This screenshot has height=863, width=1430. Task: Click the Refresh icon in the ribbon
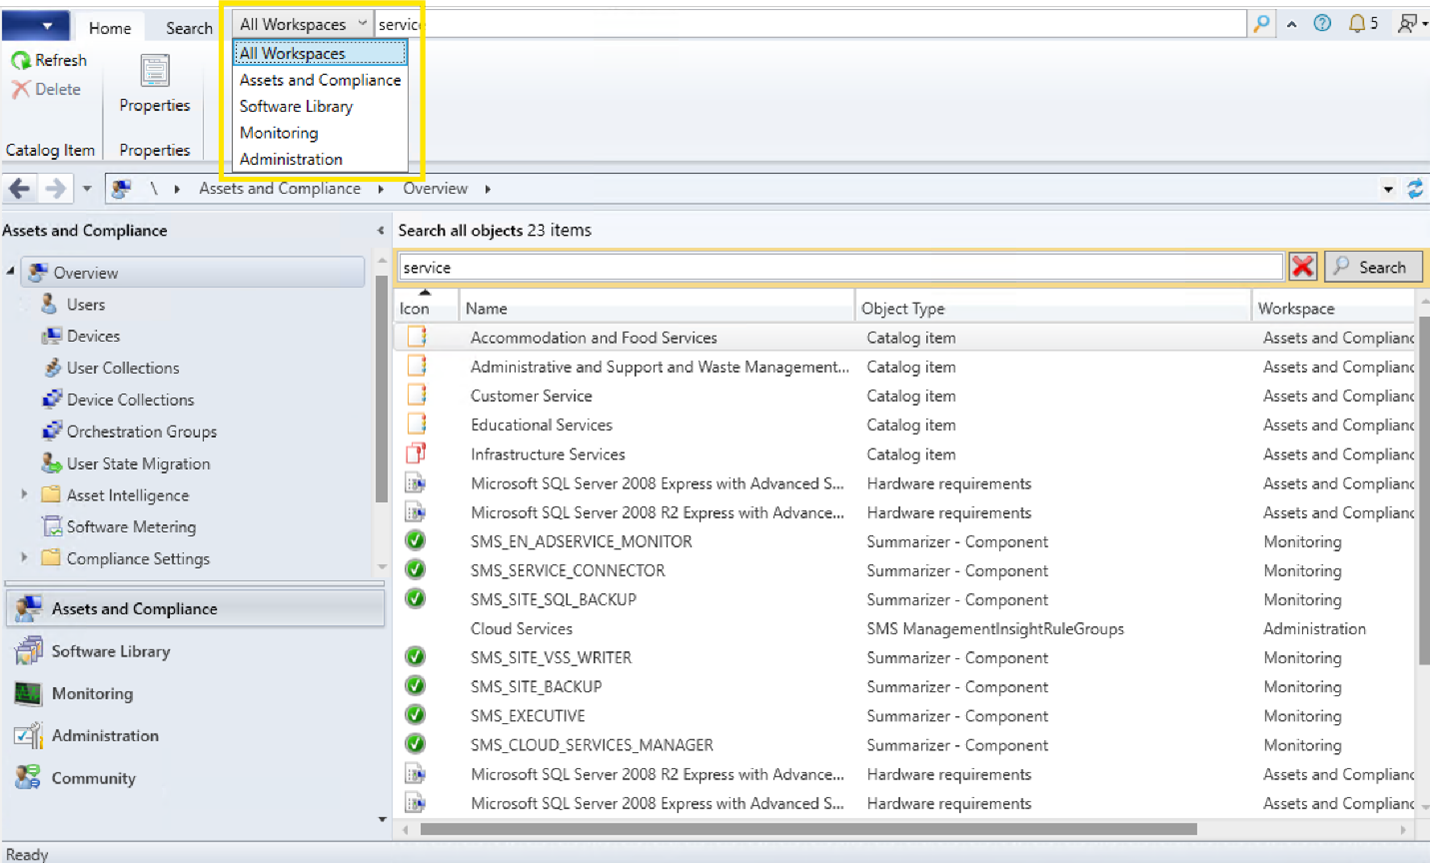[x=21, y=61]
